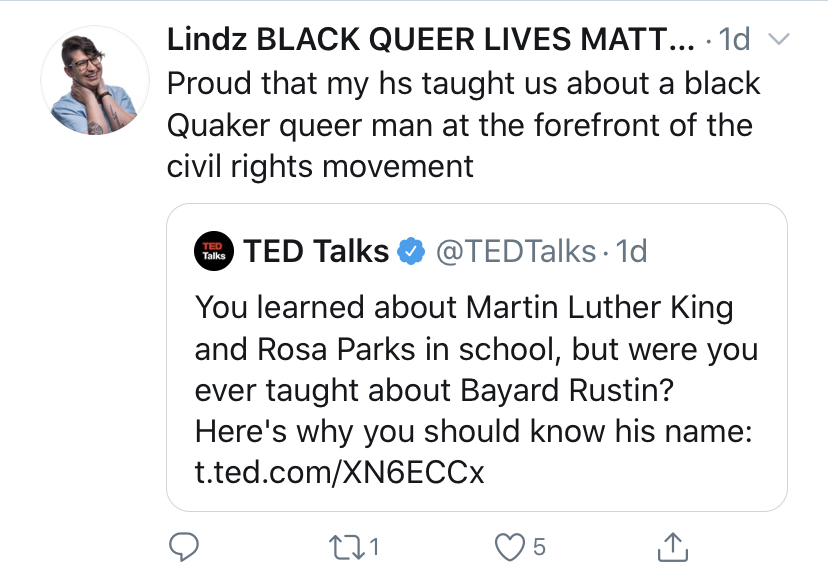Click the 1d timestamp in the quoted tweet
Screen dimensions: 828x577
coord(631,251)
